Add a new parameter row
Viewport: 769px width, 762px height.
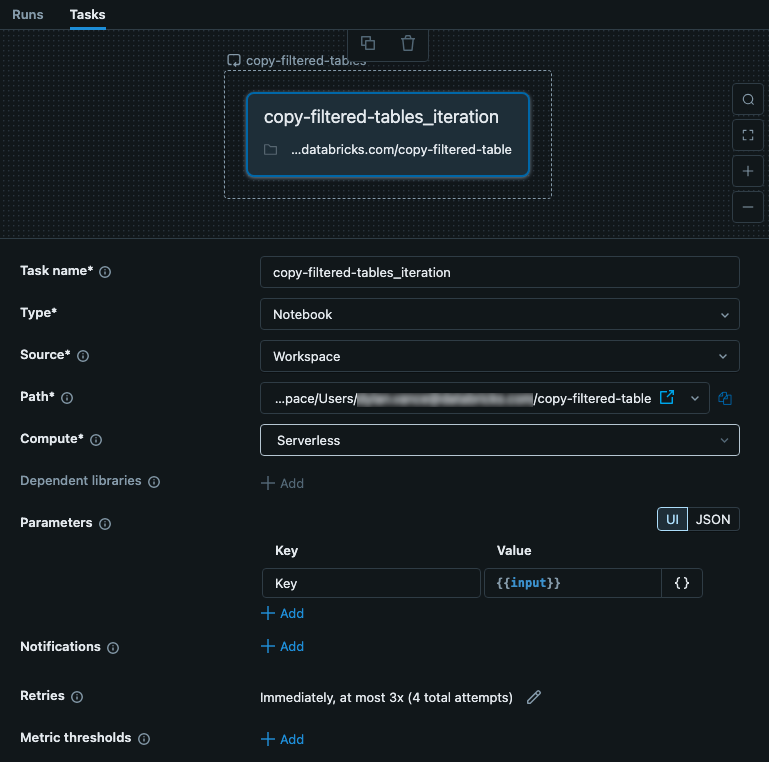tap(282, 613)
